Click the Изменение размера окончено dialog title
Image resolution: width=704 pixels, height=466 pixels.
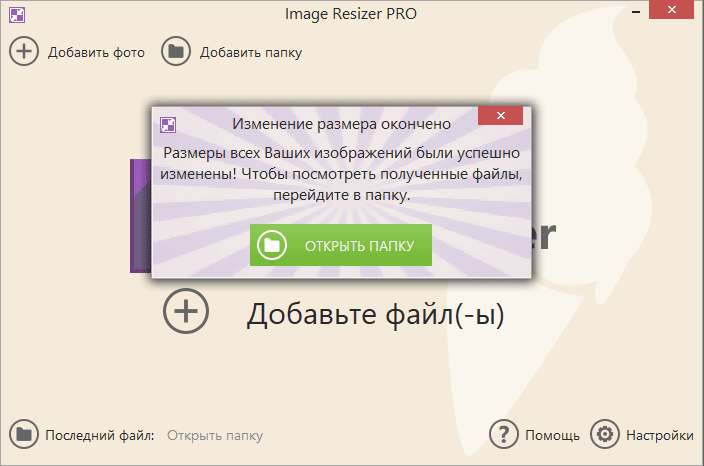[x=341, y=124]
